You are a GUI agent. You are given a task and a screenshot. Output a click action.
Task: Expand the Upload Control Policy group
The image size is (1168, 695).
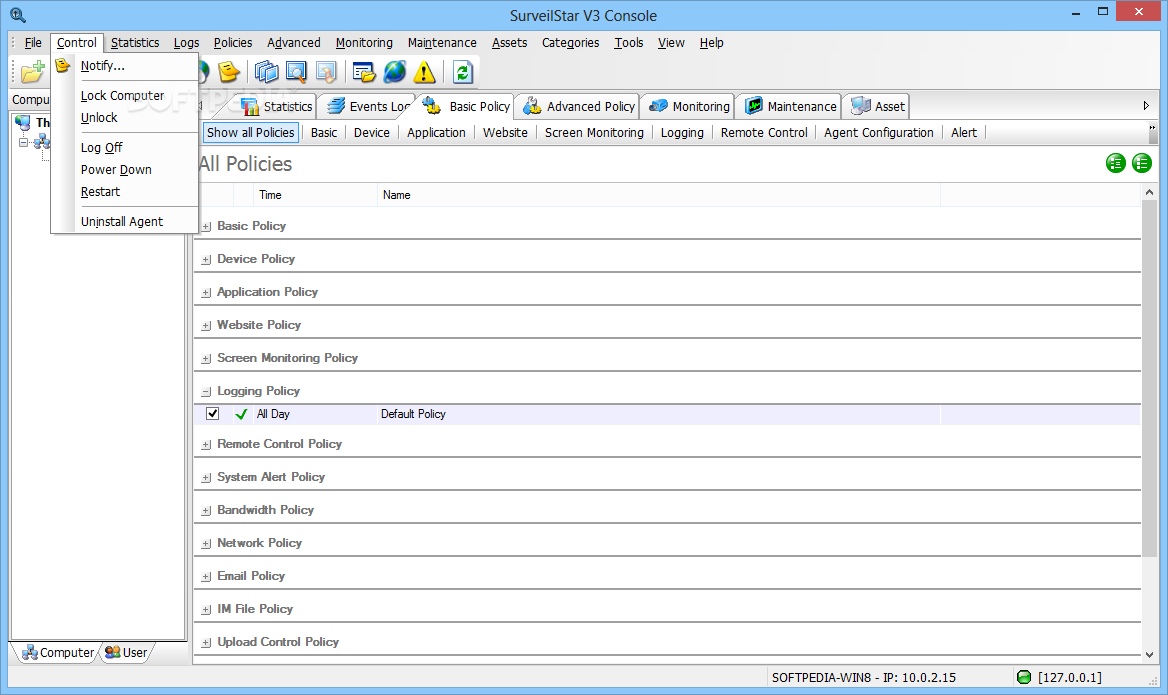(206, 643)
